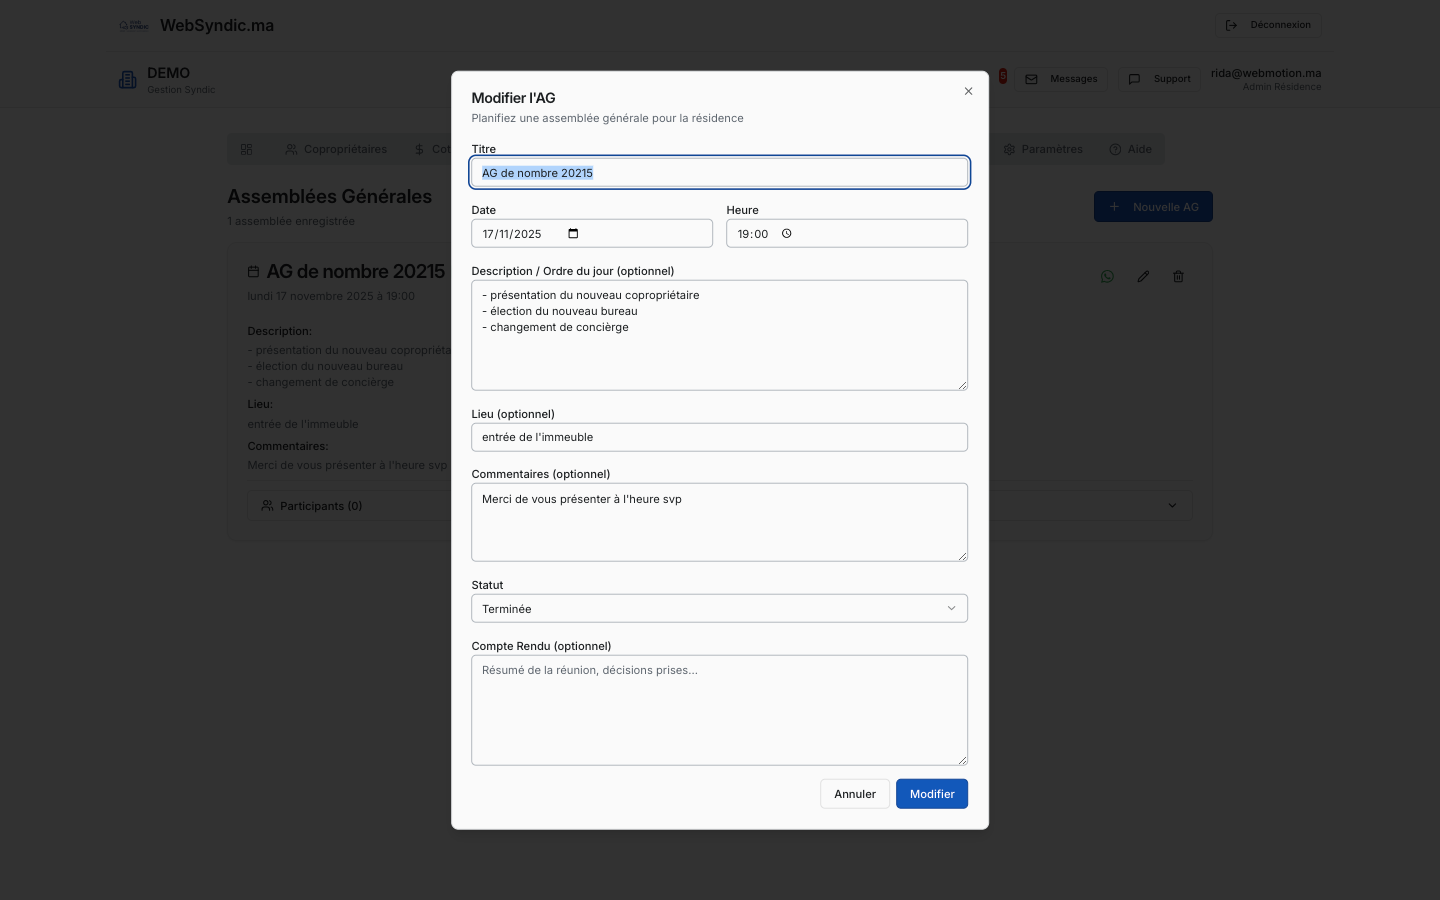The height and width of the screenshot is (900, 1440).
Task: Open the Aide tab
Action: [1130, 150]
